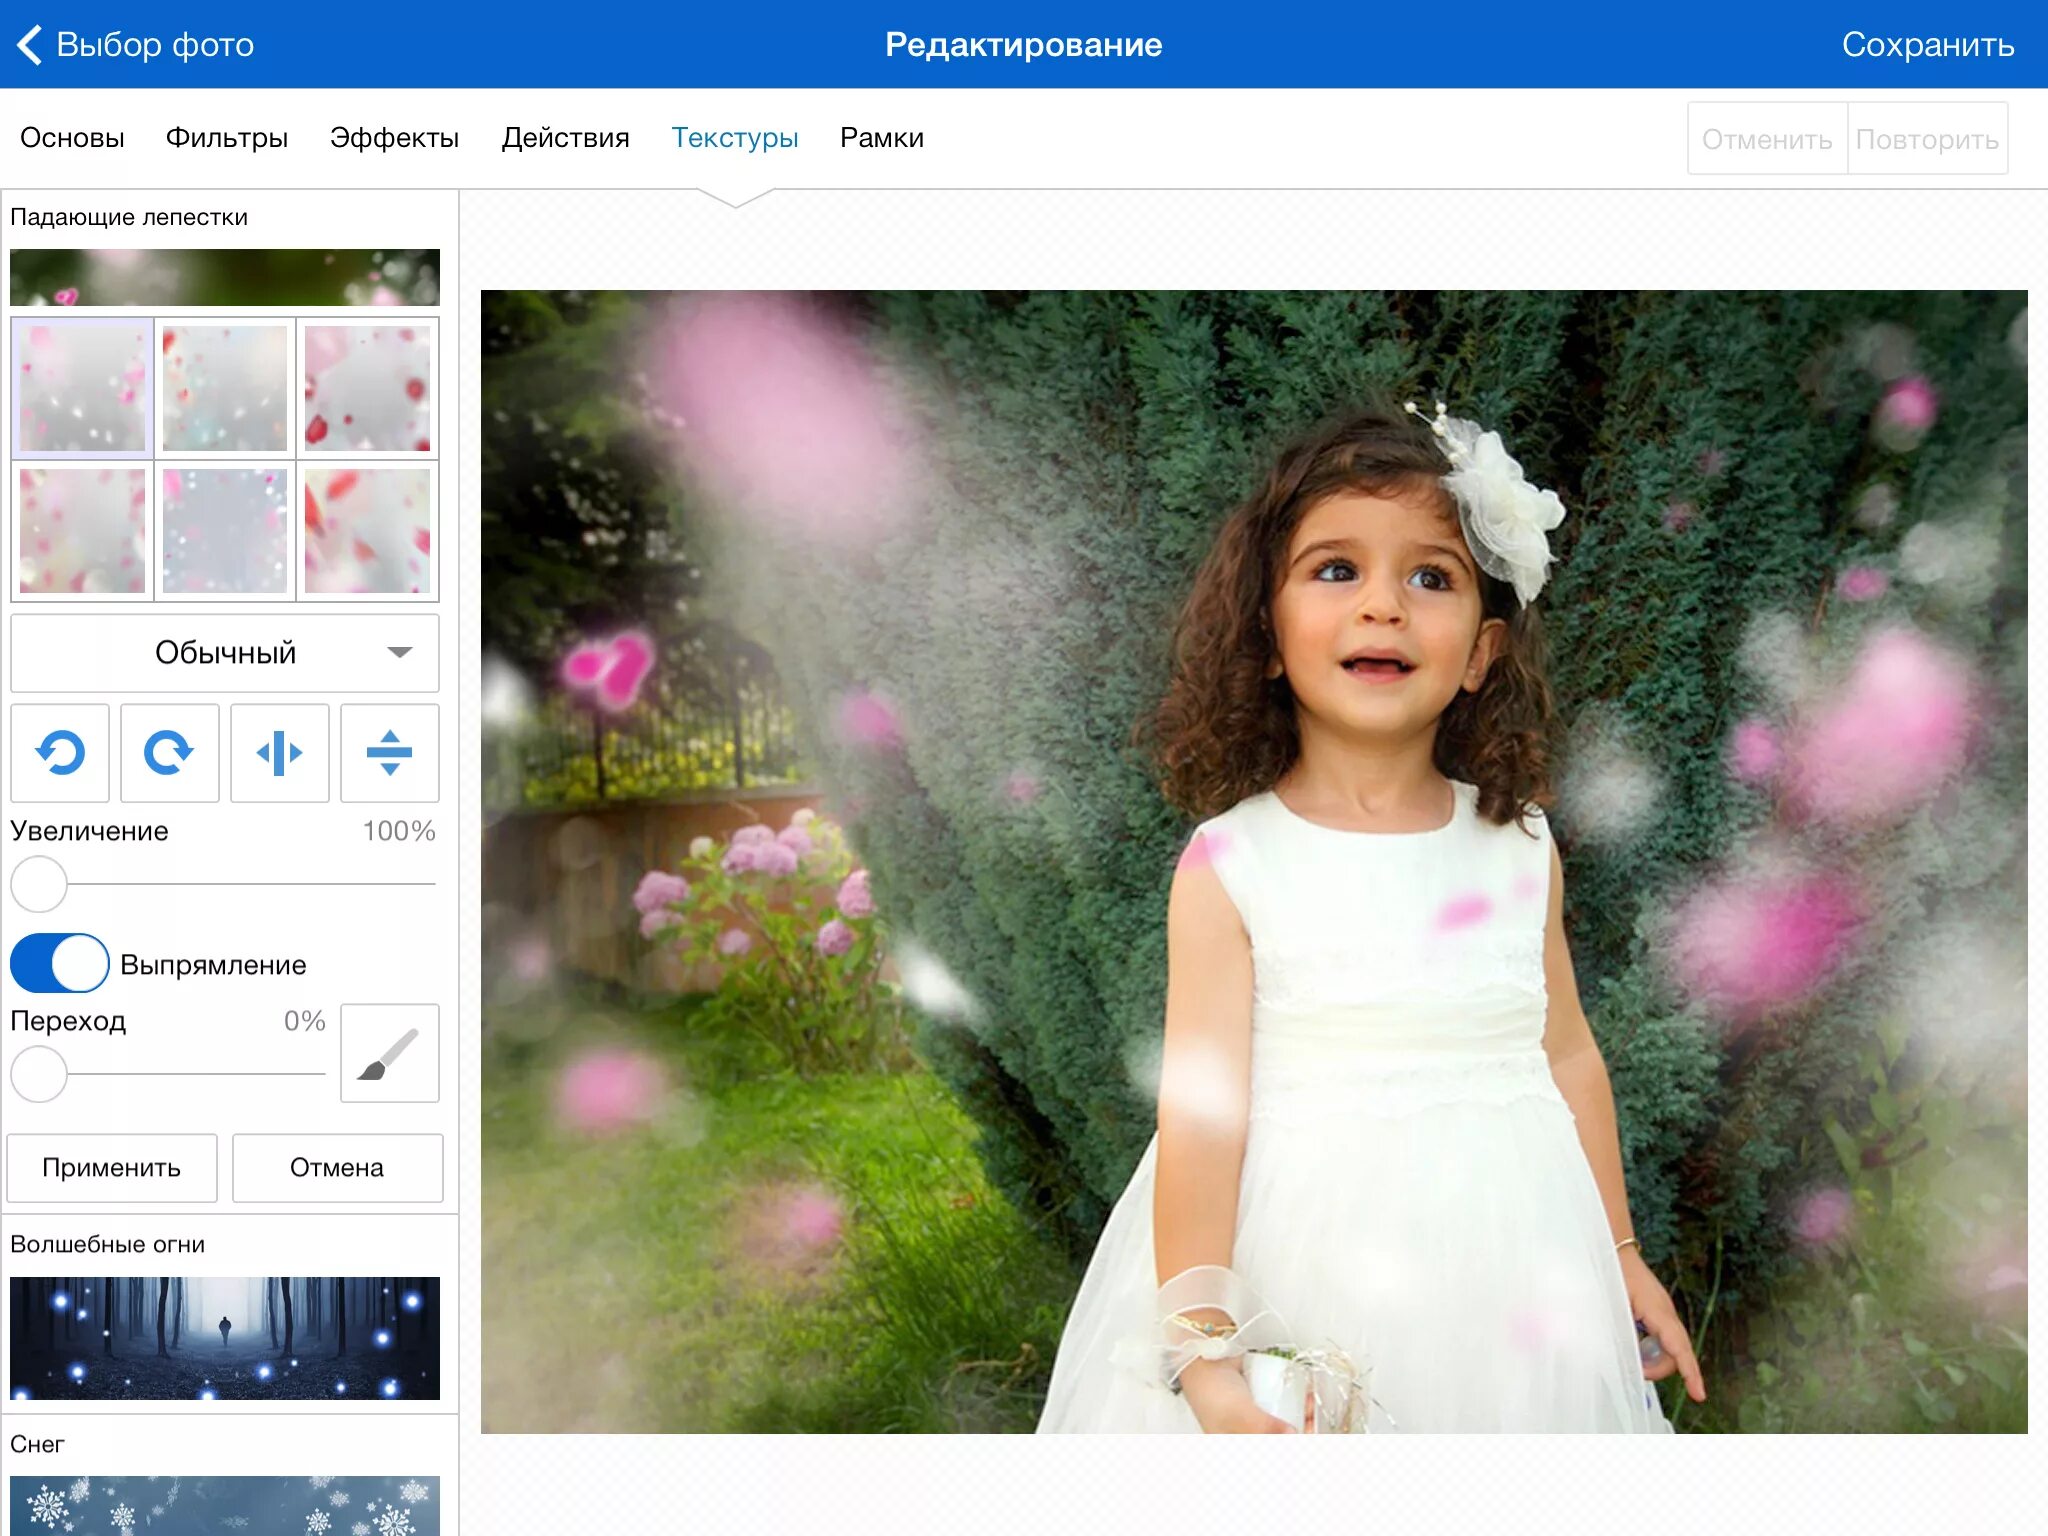This screenshot has height=1536, width=2048.
Task: Choose the third petal texture with red petals
Action: click(x=367, y=388)
